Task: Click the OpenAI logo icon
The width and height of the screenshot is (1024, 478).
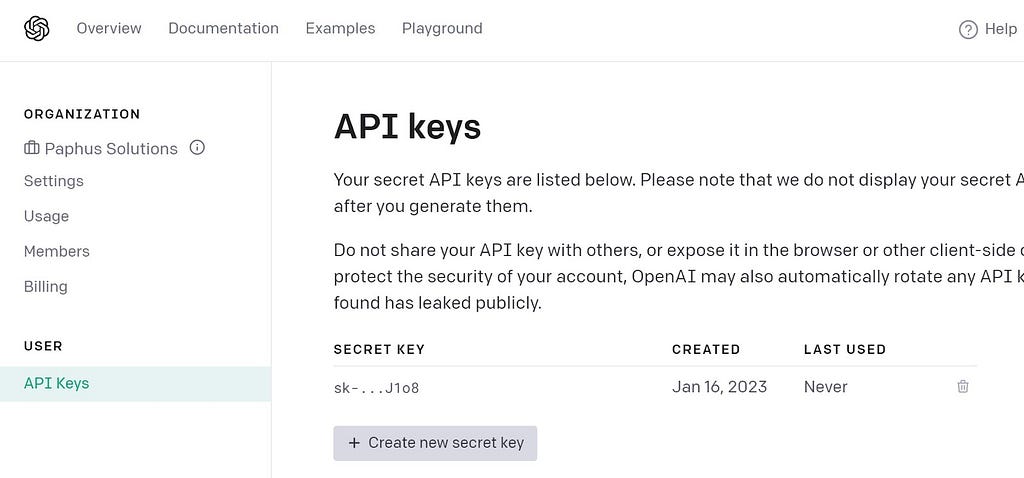Action: click(x=37, y=29)
